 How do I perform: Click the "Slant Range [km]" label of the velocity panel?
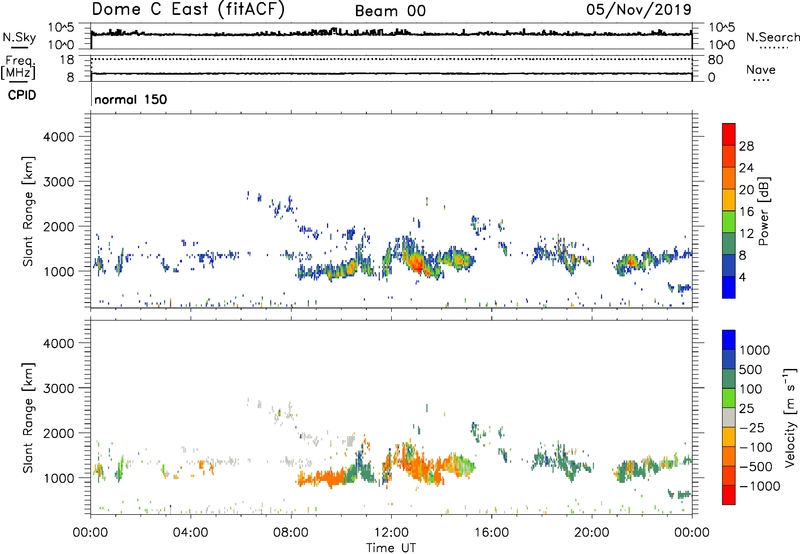coord(28,417)
